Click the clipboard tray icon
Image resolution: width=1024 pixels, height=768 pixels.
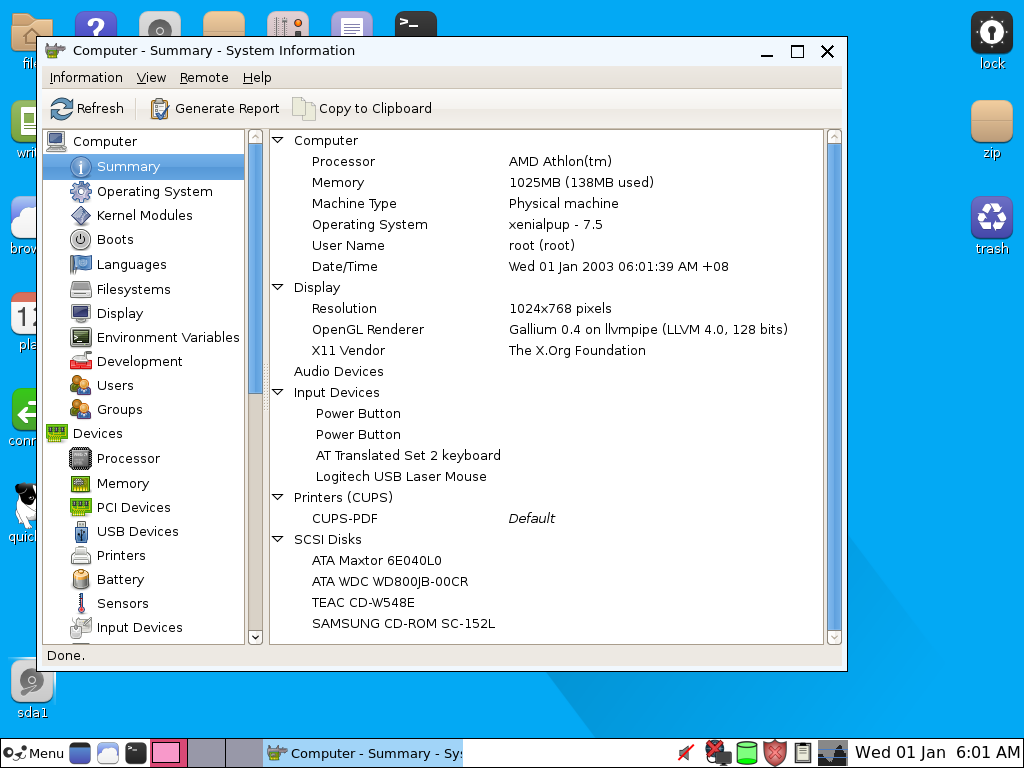803,753
